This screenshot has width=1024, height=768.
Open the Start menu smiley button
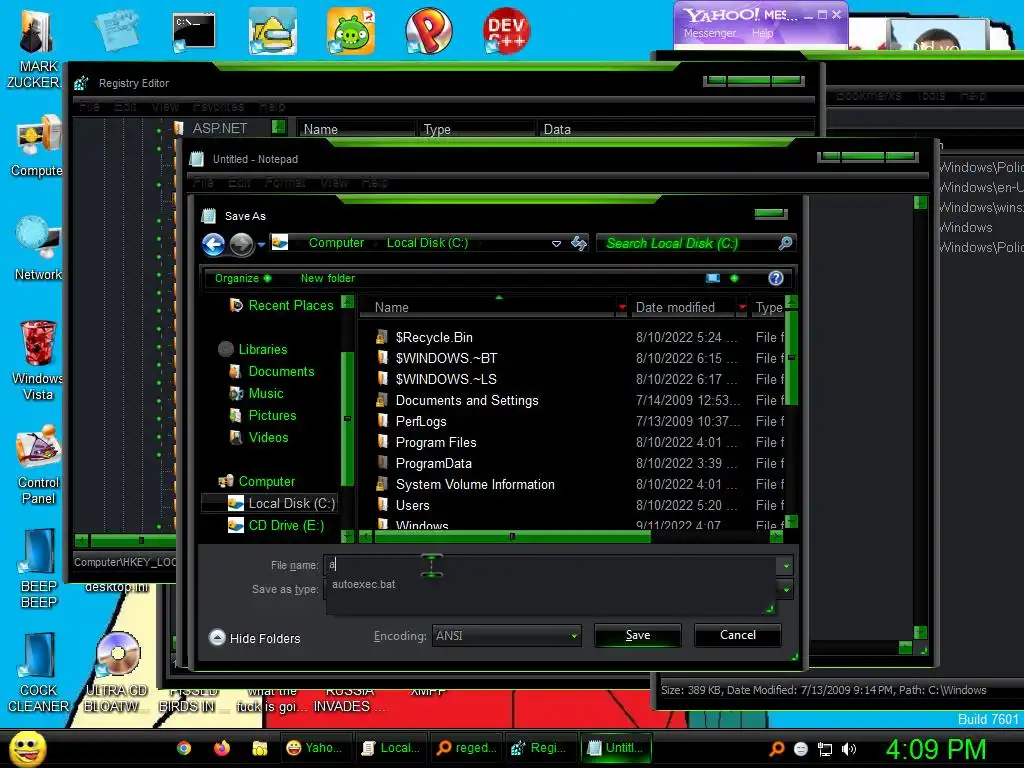pyautogui.click(x=28, y=748)
